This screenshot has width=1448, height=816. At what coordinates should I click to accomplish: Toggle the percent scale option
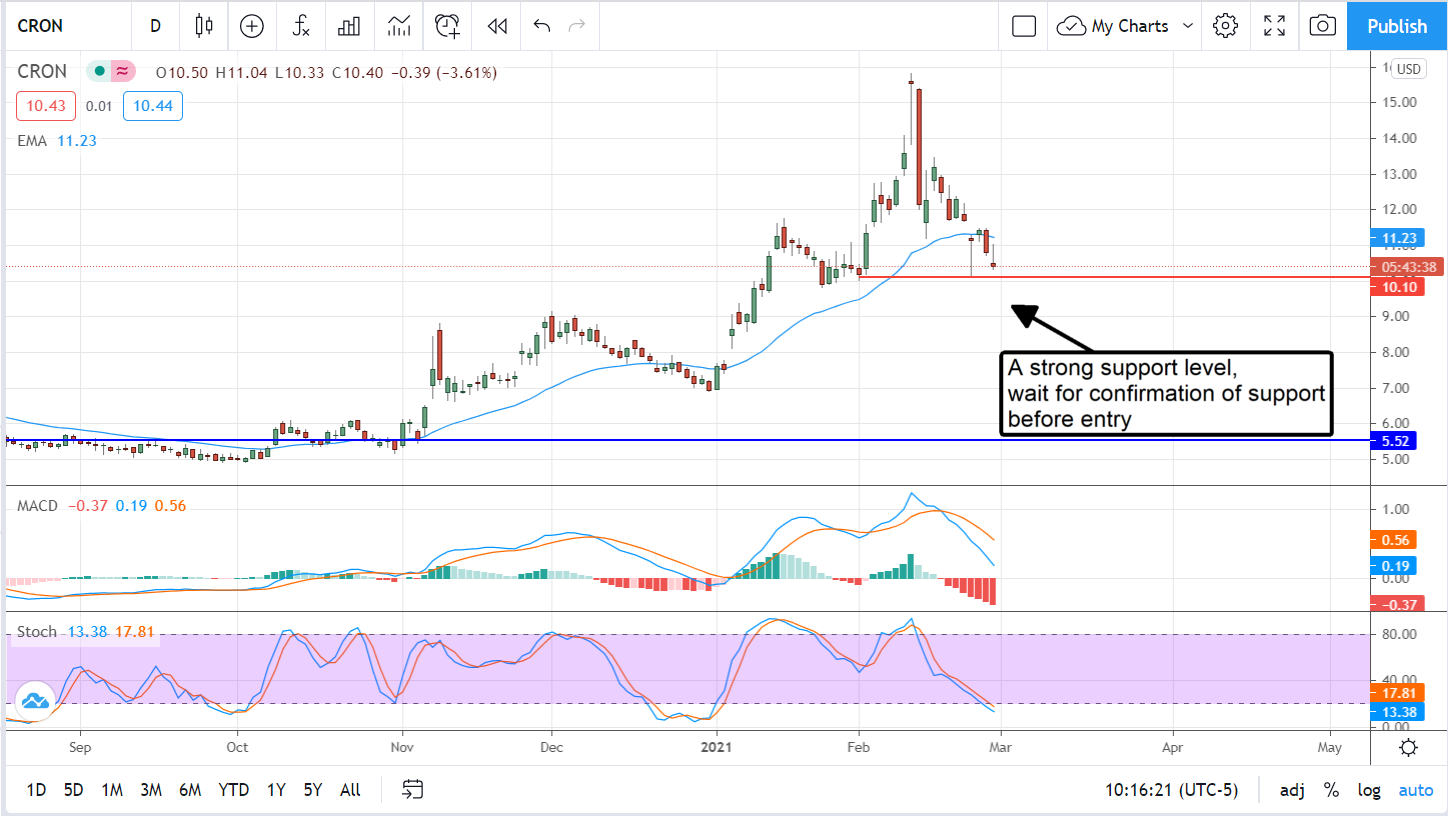(x=1331, y=790)
